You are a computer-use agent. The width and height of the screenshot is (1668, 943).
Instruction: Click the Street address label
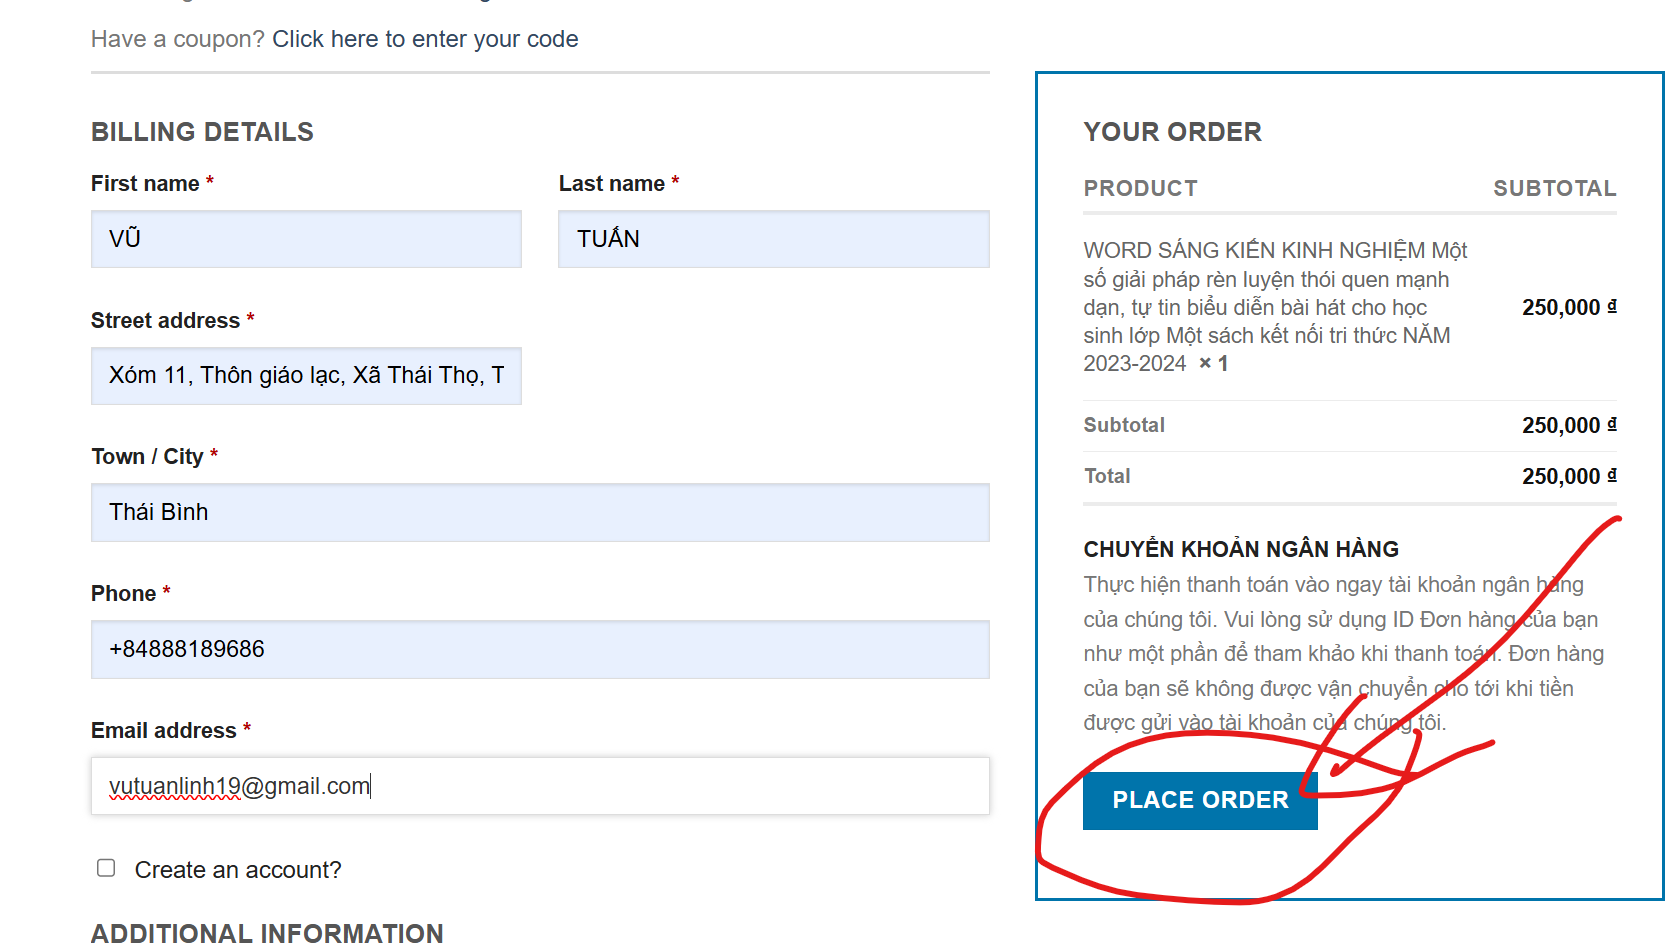(x=165, y=321)
